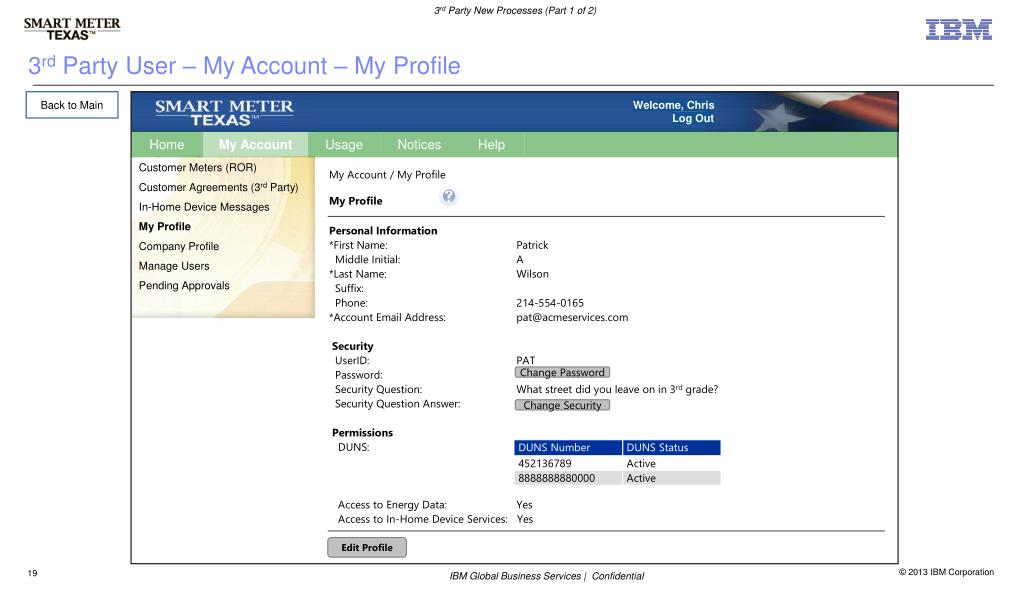
Task: Click the Yes value for In-Home Device Services
Action: point(525,520)
